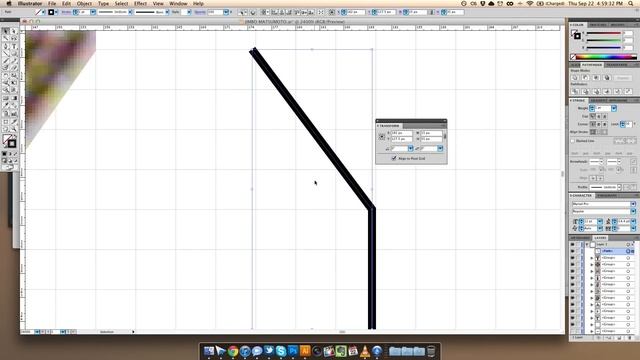Click the W width field in Transform panel
This screenshot has width=640, height=360.
[x=431, y=133]
